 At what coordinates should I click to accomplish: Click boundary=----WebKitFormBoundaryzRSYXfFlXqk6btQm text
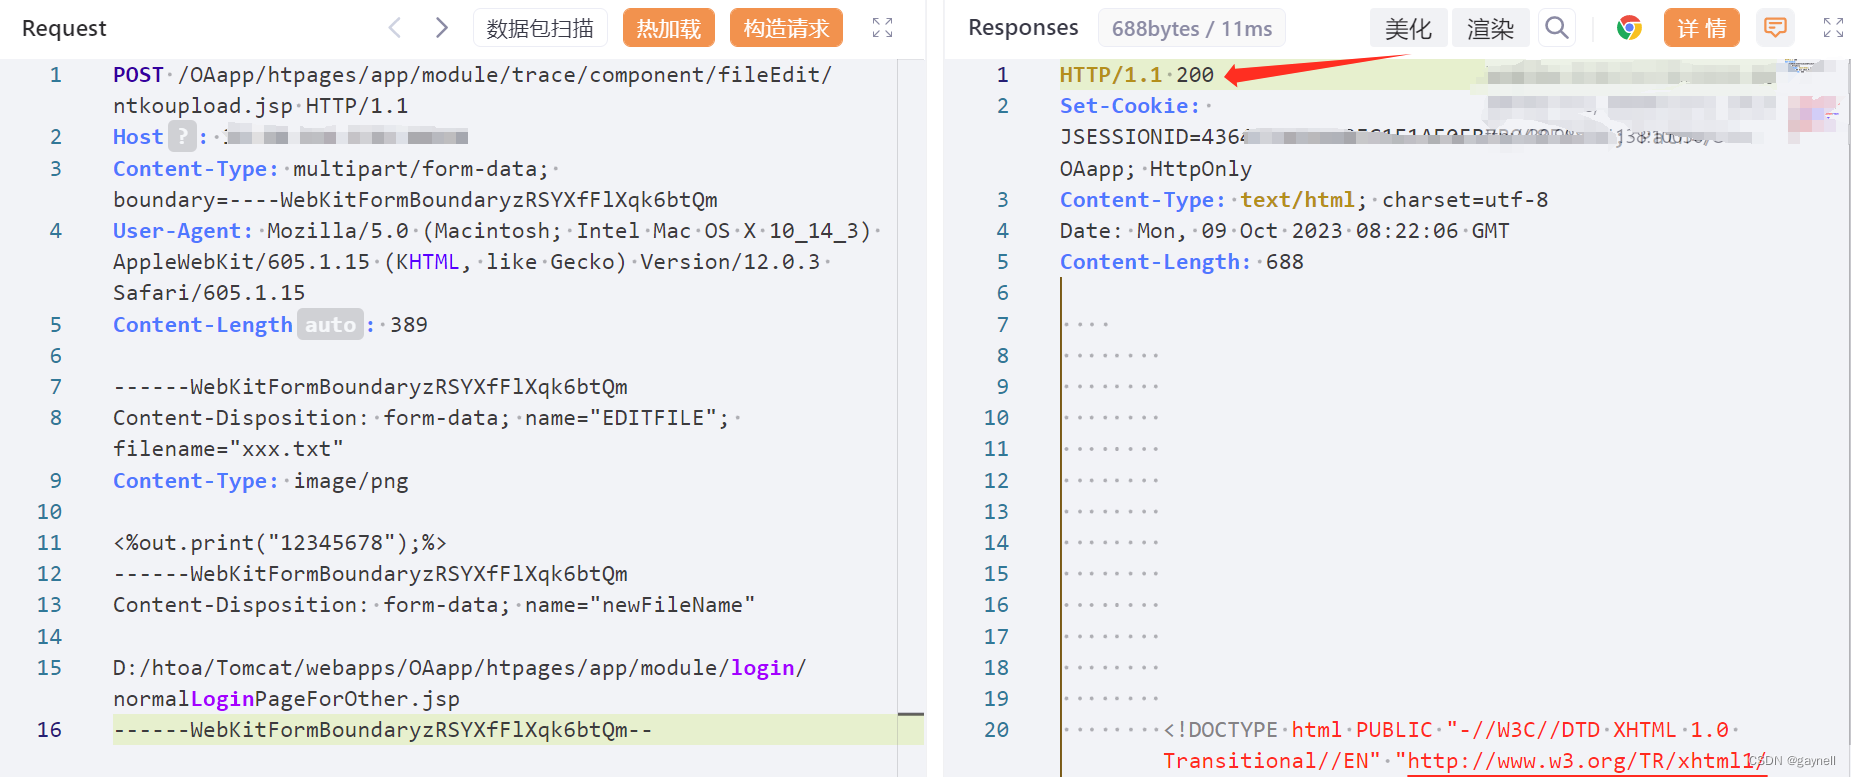(x=415, y=200)
